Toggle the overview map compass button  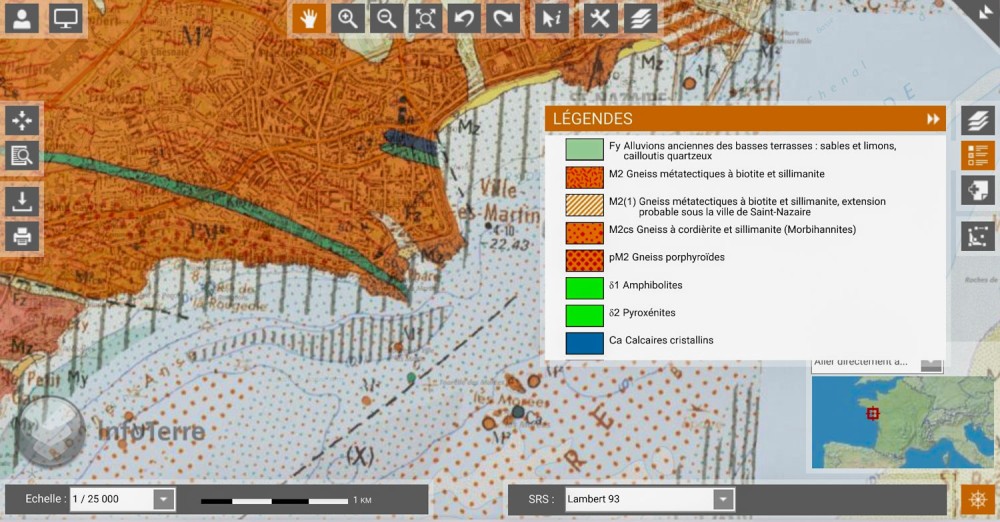[977, 502]
